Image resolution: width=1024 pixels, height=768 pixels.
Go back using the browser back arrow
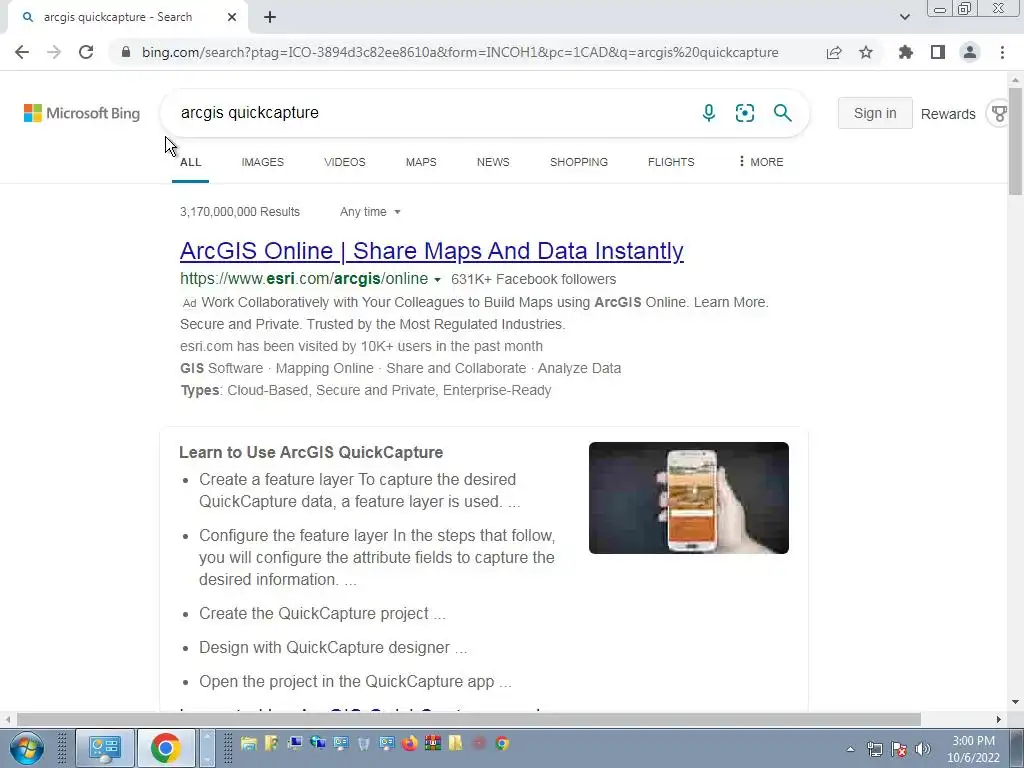point(22,52)
